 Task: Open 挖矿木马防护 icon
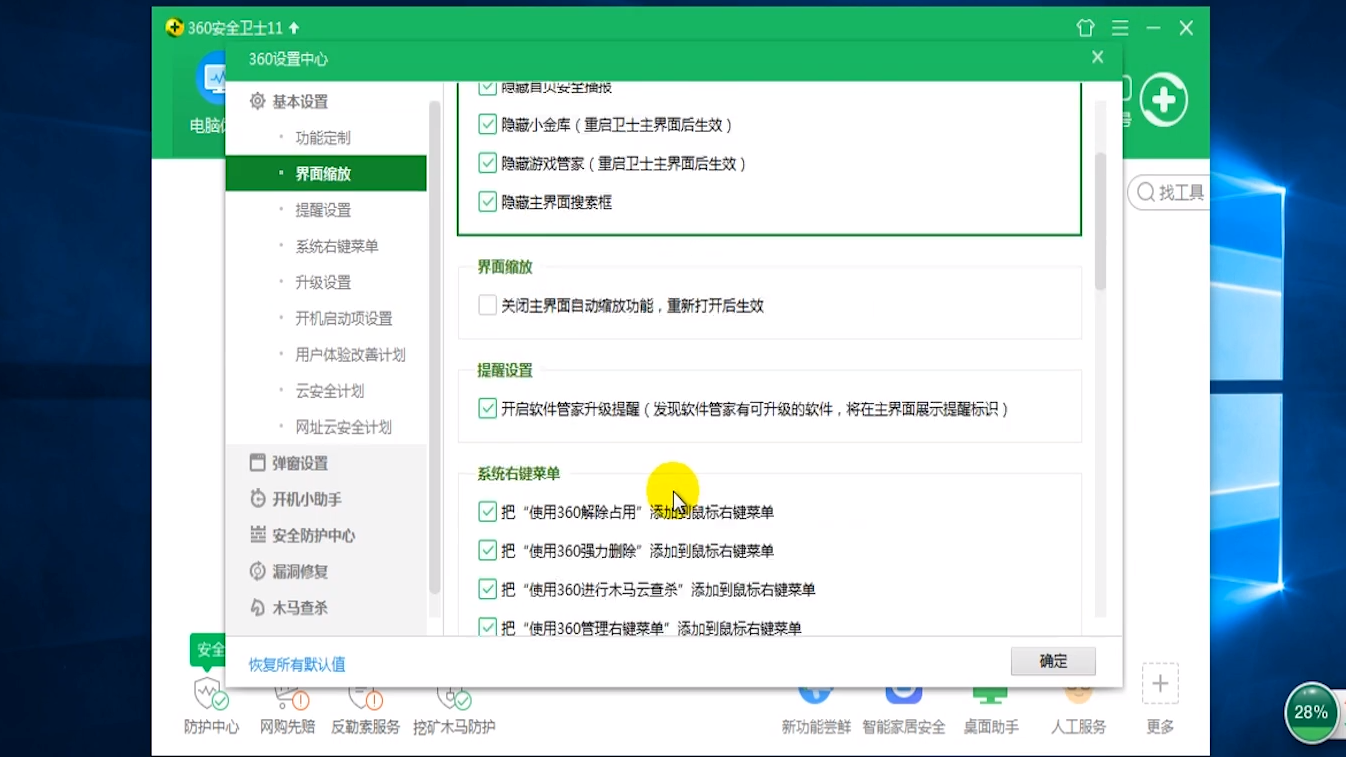(x=454, y=697)
